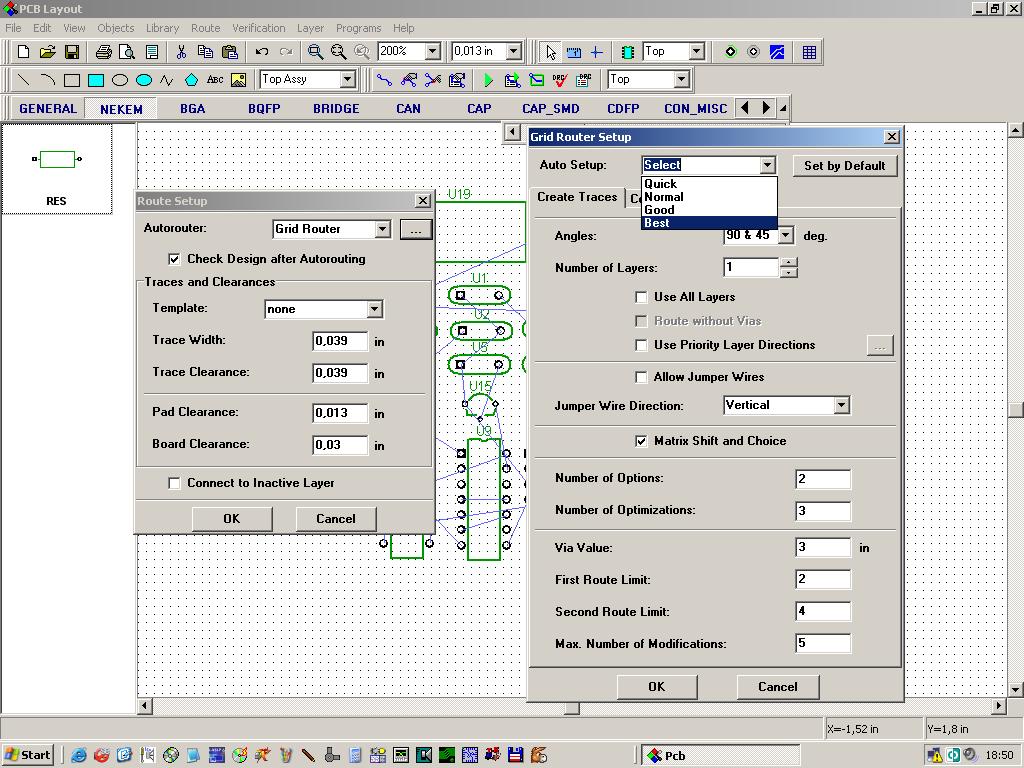Enable Allow Jumper Wires

641,377
